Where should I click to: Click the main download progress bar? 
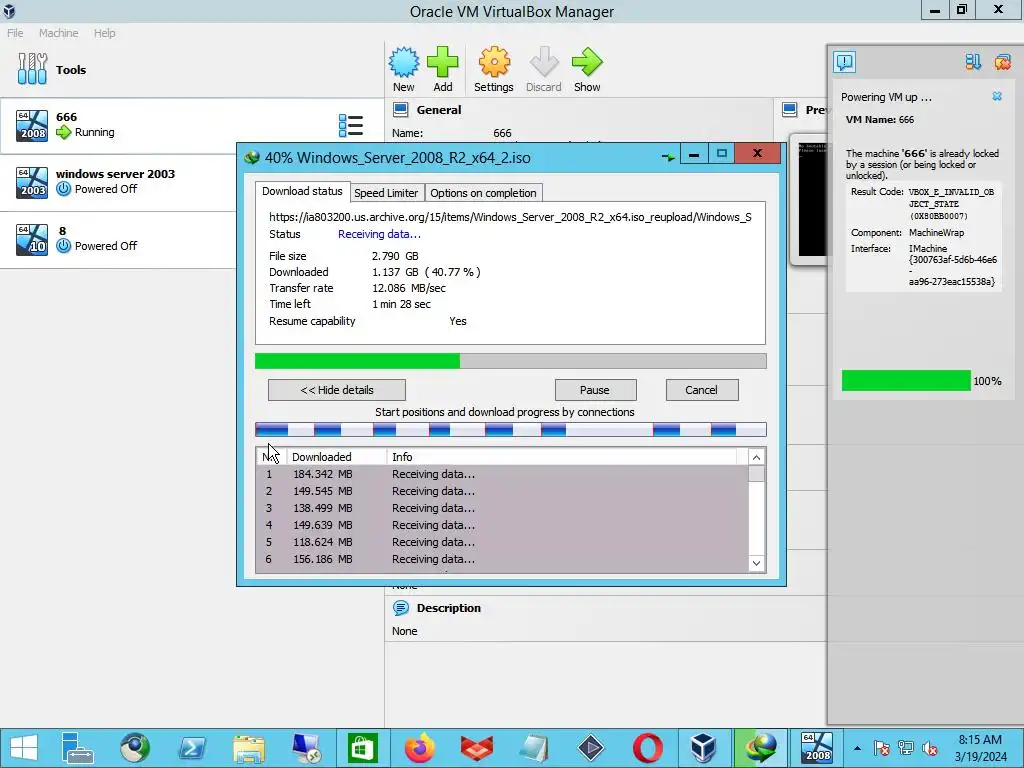pos(511,361)
